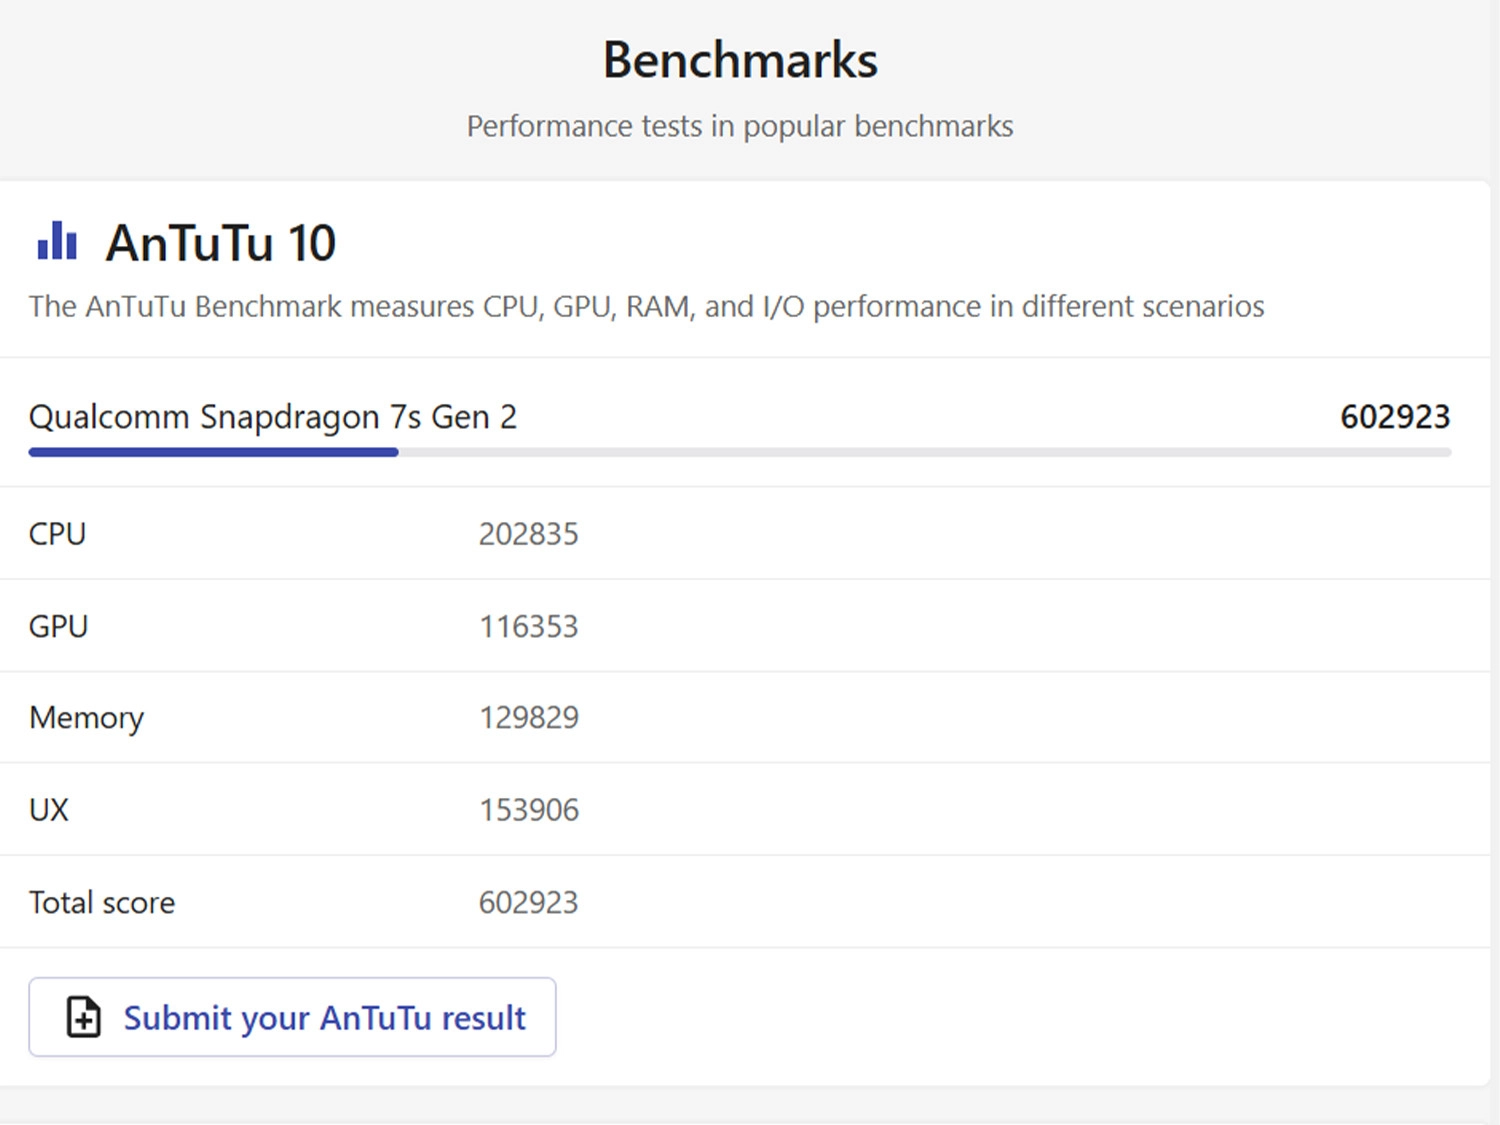Click the 'Total score' row label
The image size is (1500, 1125).
tap(102, 902)
